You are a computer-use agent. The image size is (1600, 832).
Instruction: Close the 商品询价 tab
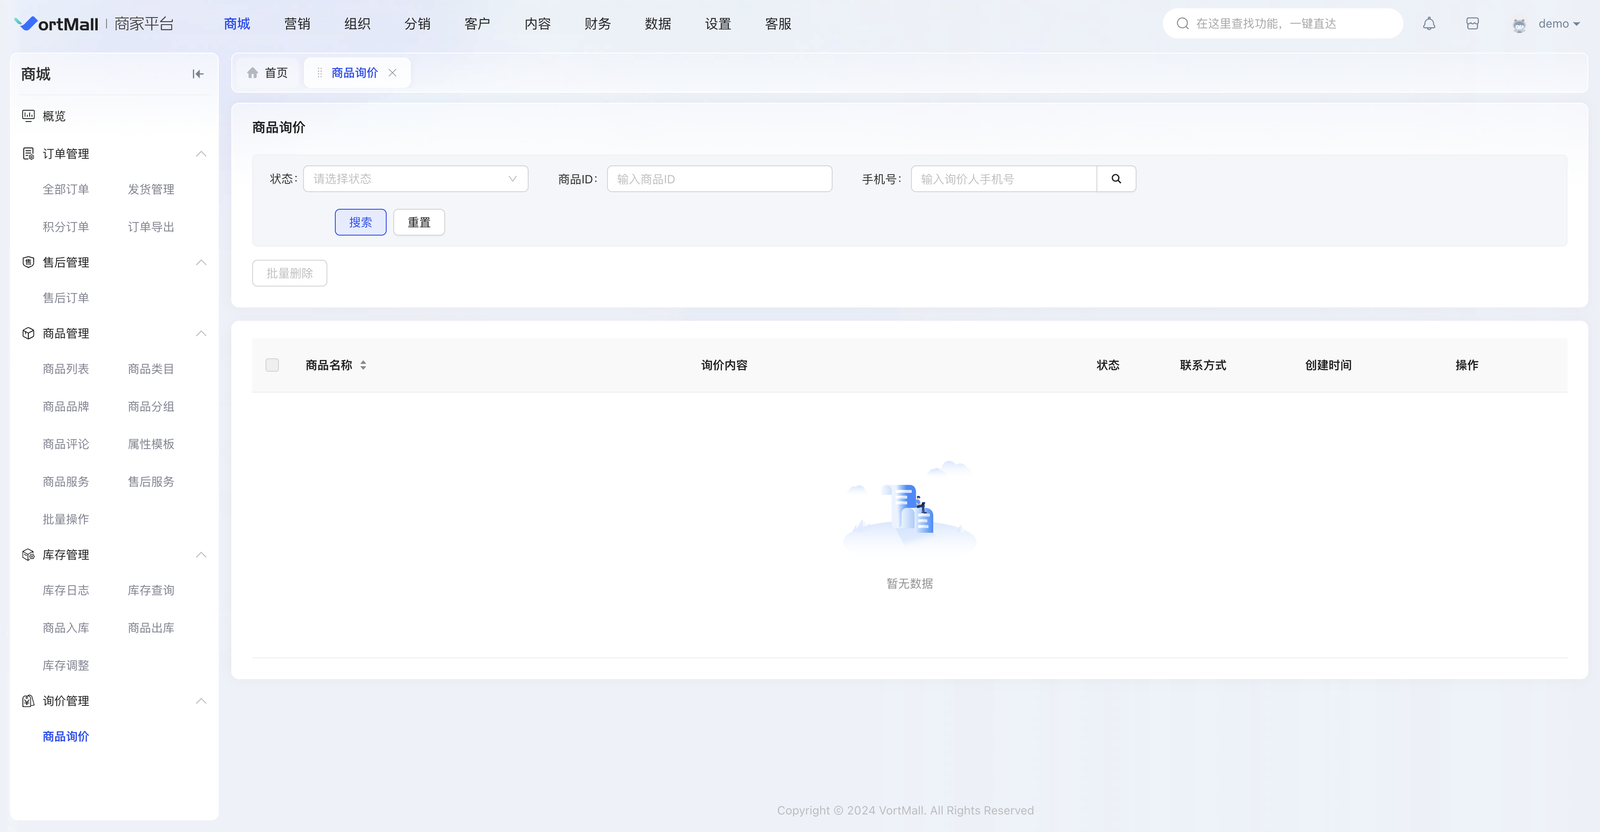pos(393,73)
